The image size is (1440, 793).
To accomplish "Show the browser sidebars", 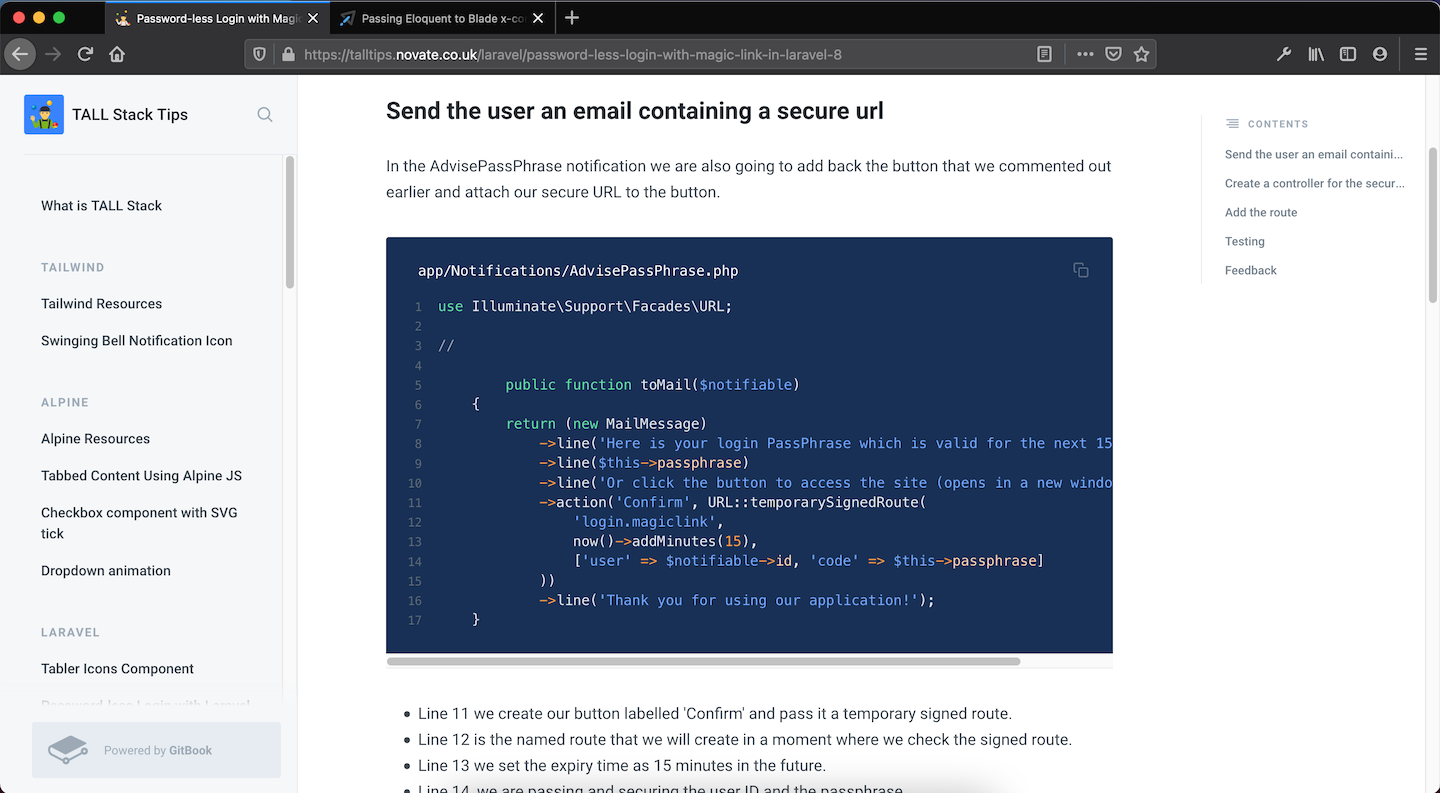I will (1348, 54).
